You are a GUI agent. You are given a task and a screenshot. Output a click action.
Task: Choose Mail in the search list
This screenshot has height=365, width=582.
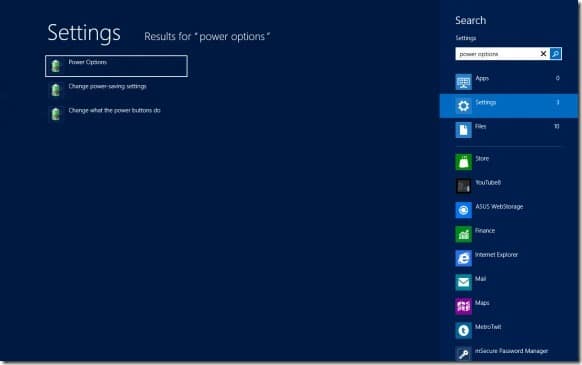[480, 279]
